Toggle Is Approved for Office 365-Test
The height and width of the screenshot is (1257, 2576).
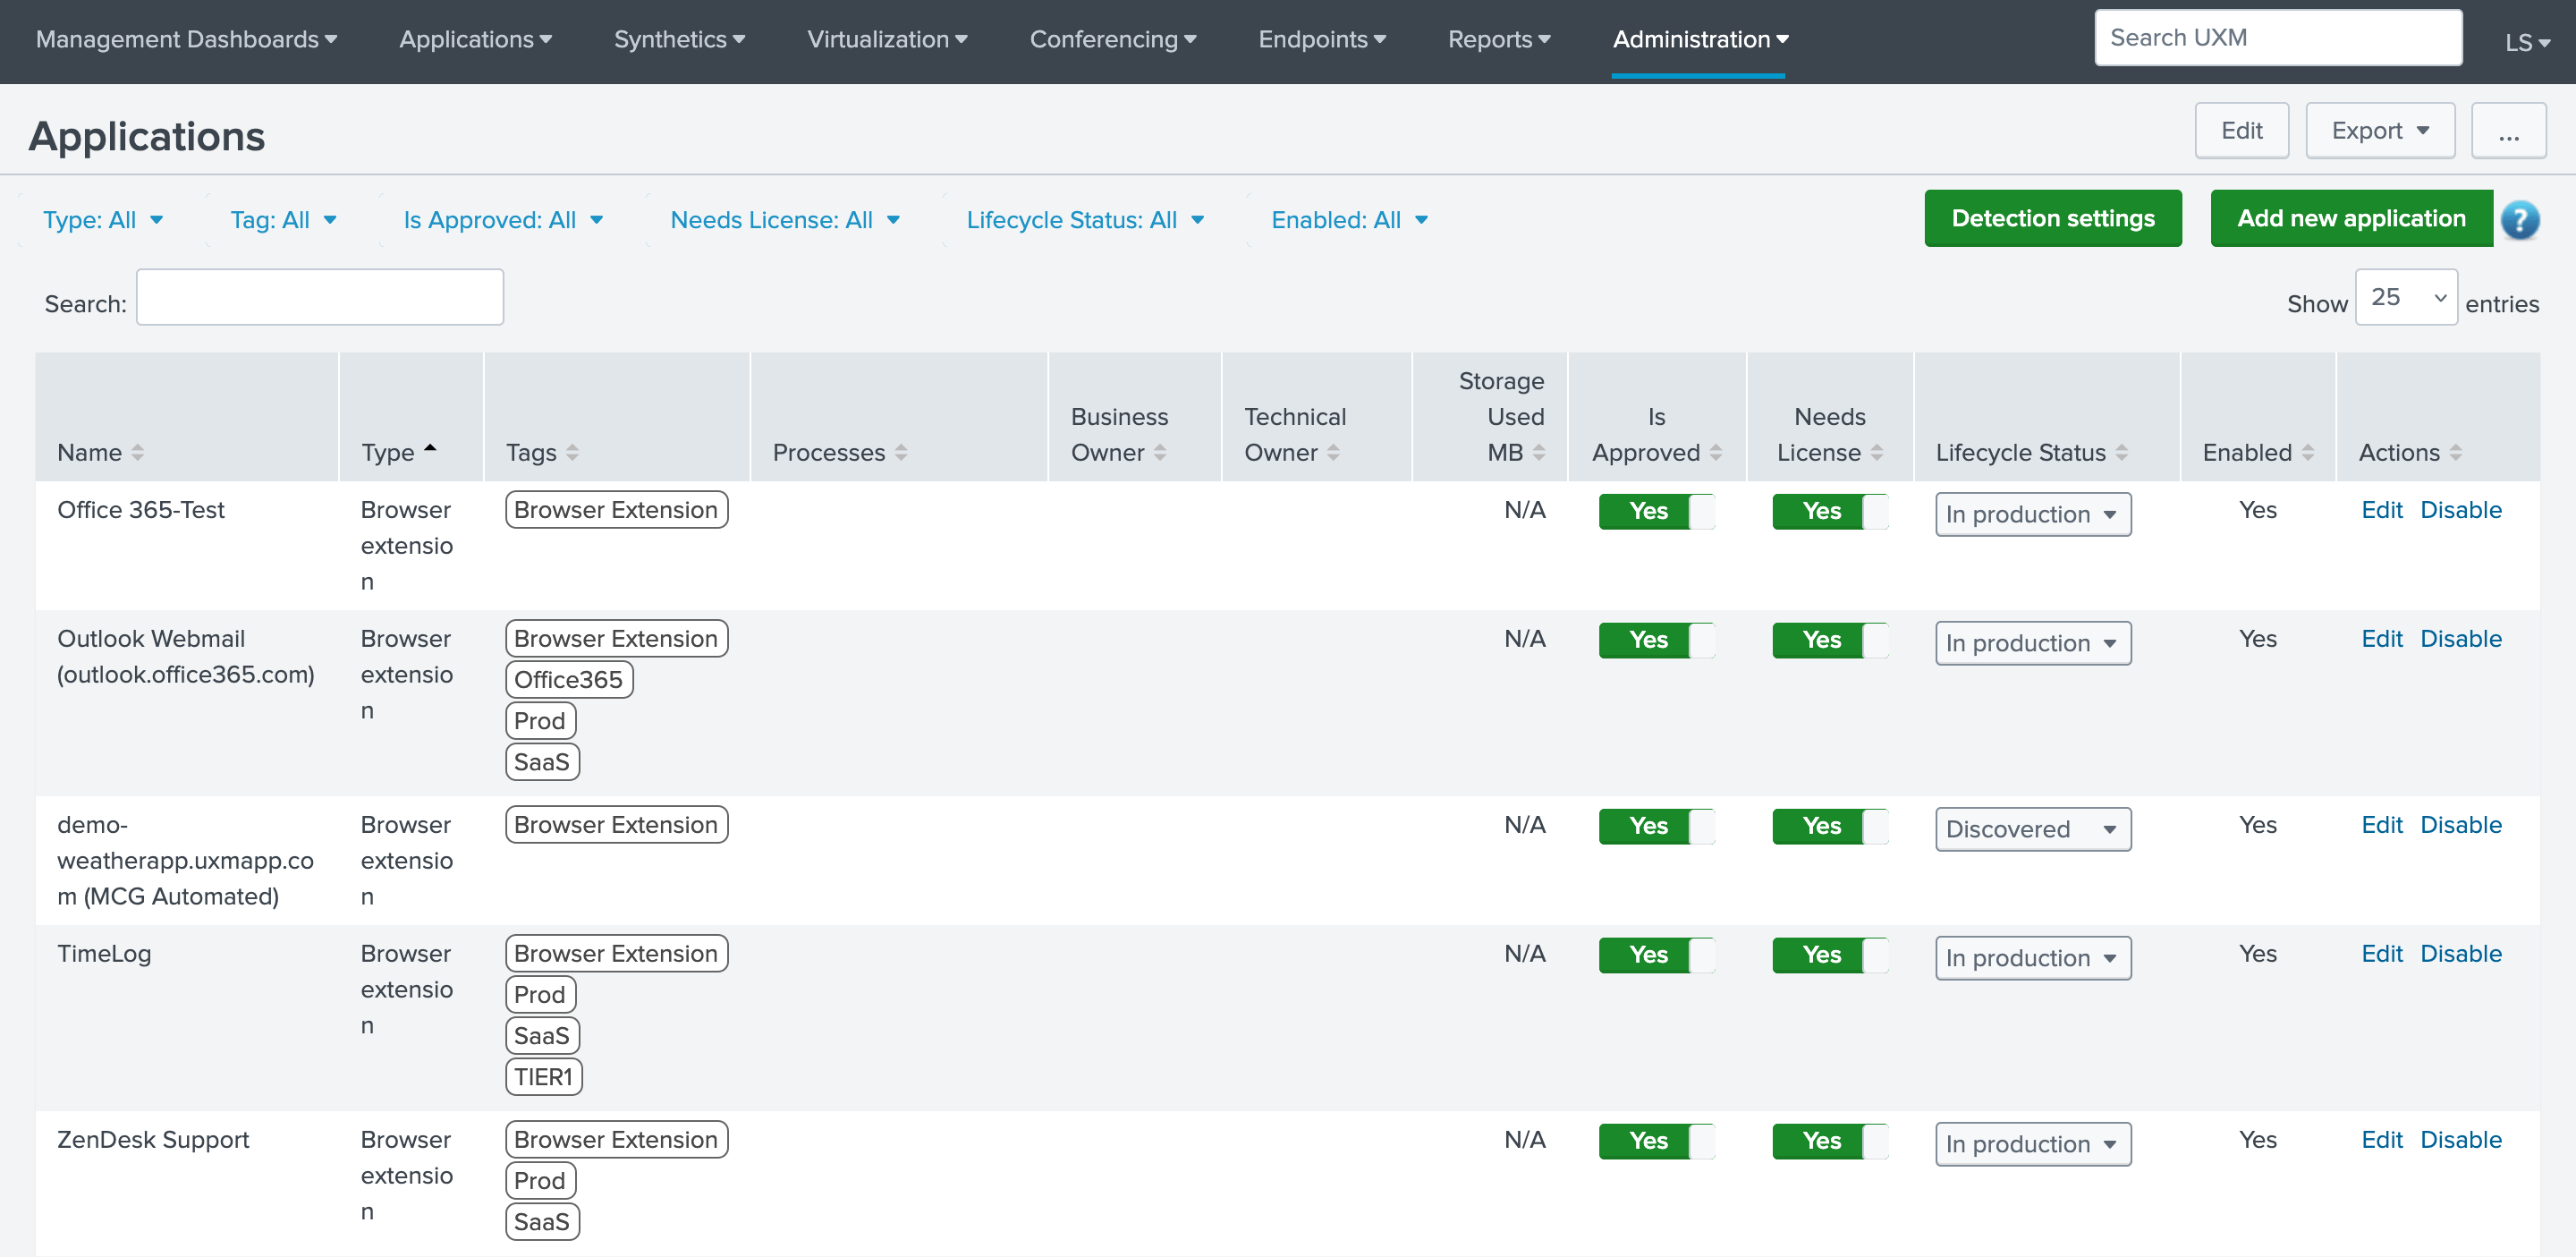click(x=1656, y=511)
